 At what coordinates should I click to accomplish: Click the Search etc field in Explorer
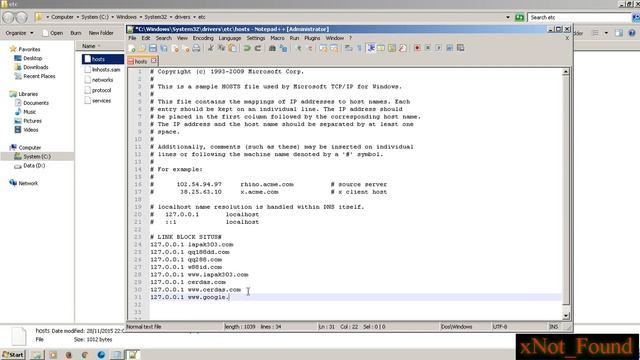tap(579, 17)
